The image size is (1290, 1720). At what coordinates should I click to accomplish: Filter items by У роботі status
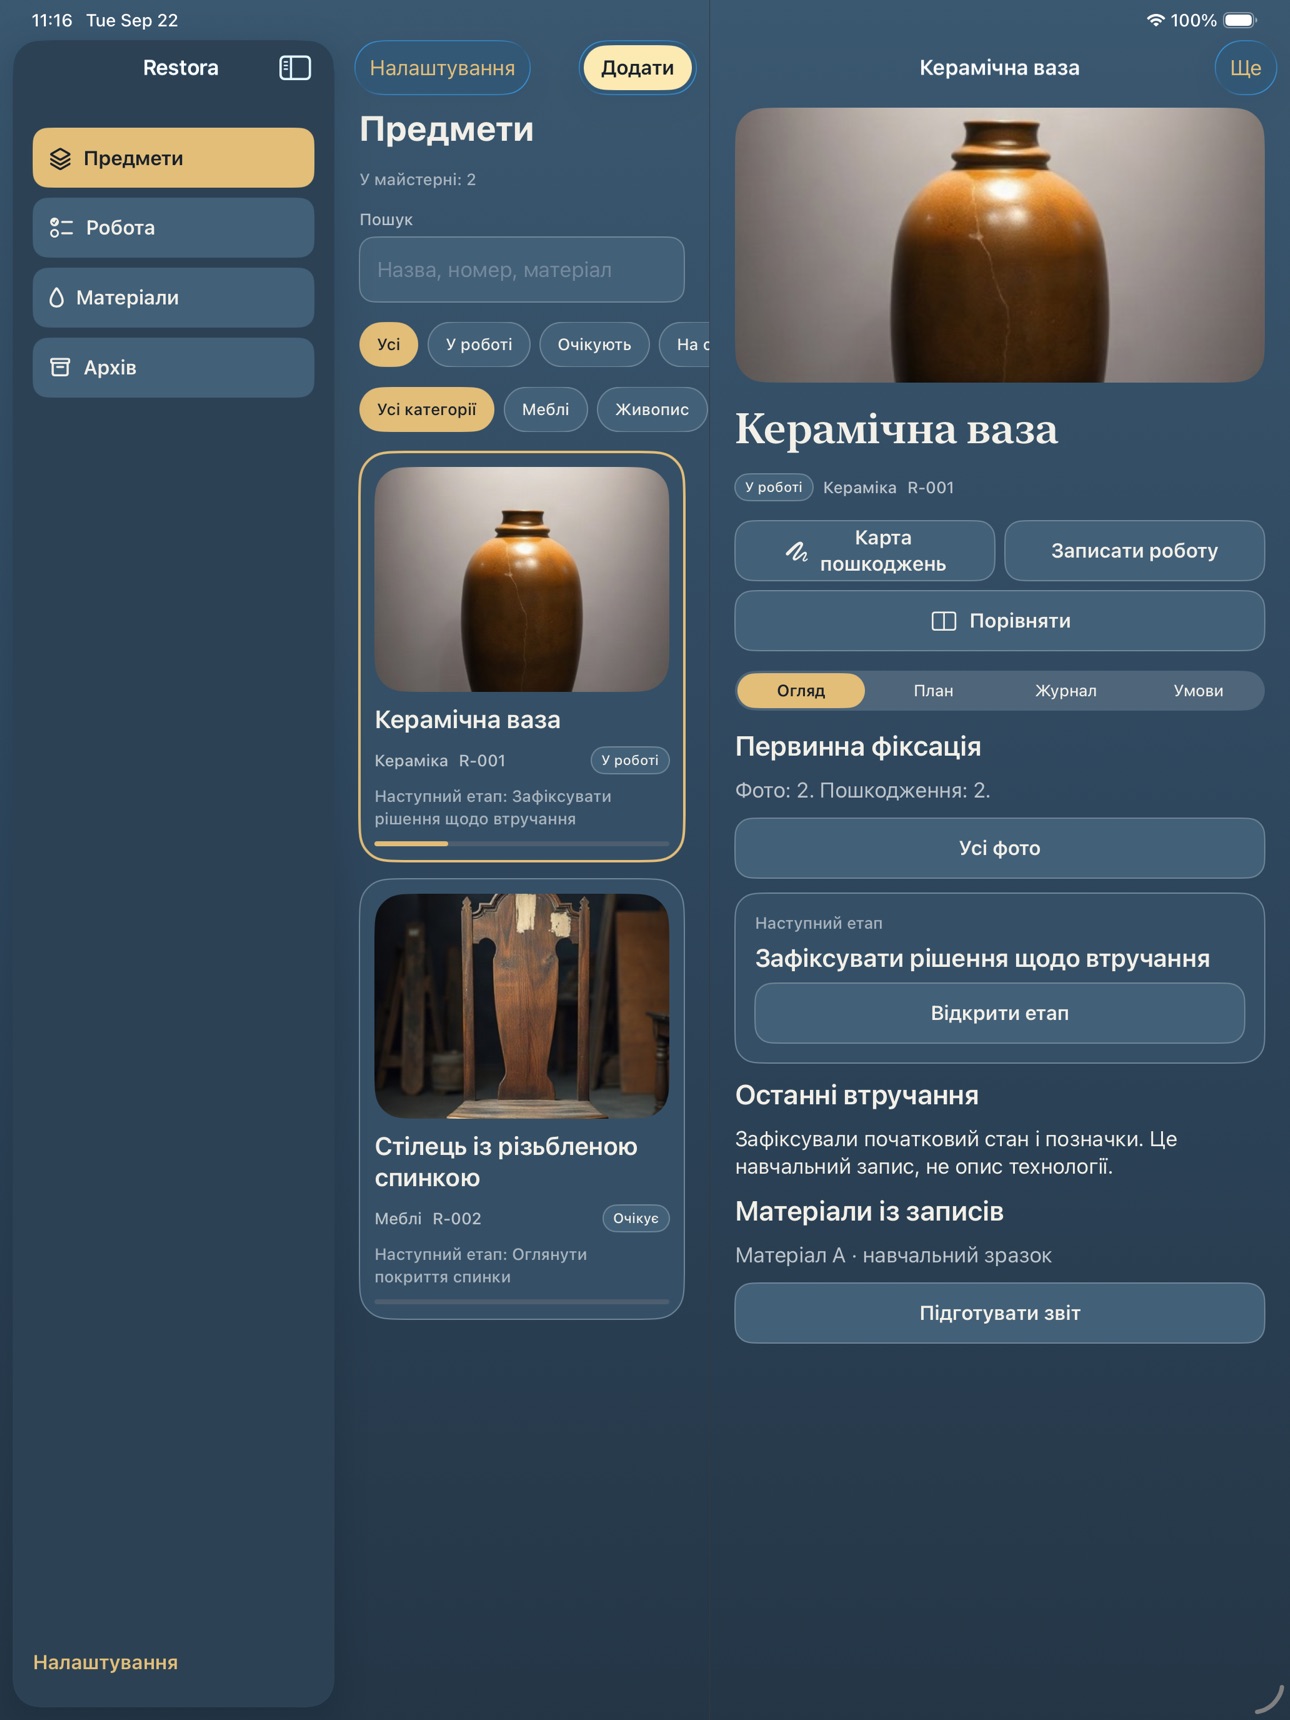coord(479,344)
